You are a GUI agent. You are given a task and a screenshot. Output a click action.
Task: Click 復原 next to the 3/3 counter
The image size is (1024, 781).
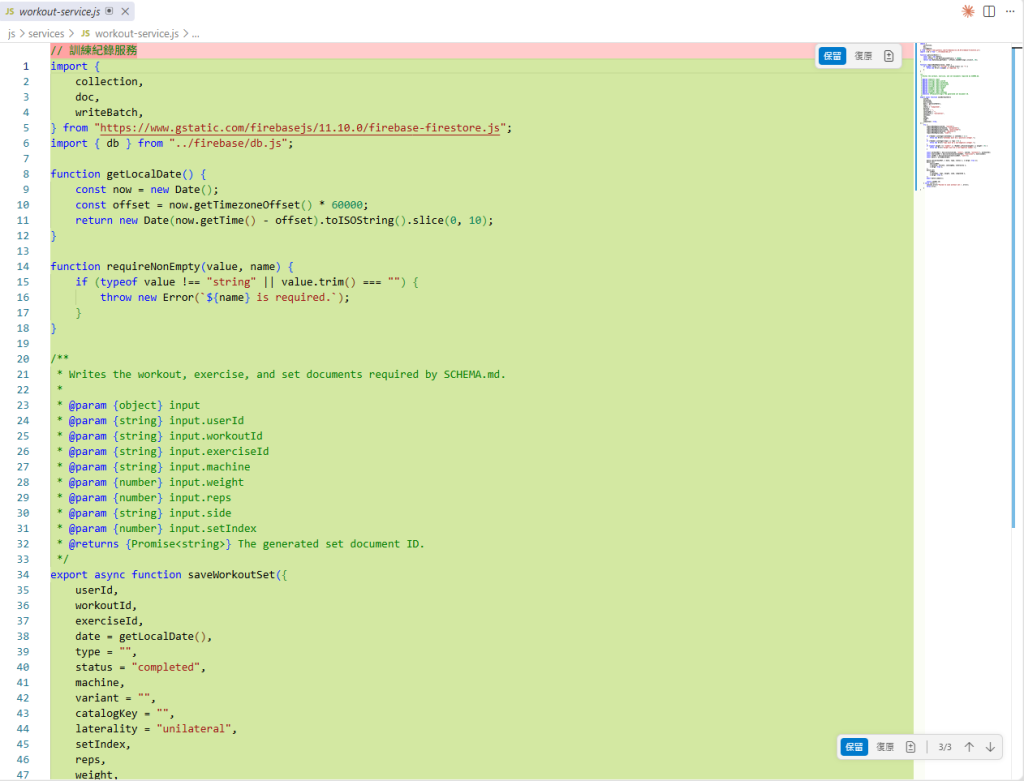coord(885,747)
